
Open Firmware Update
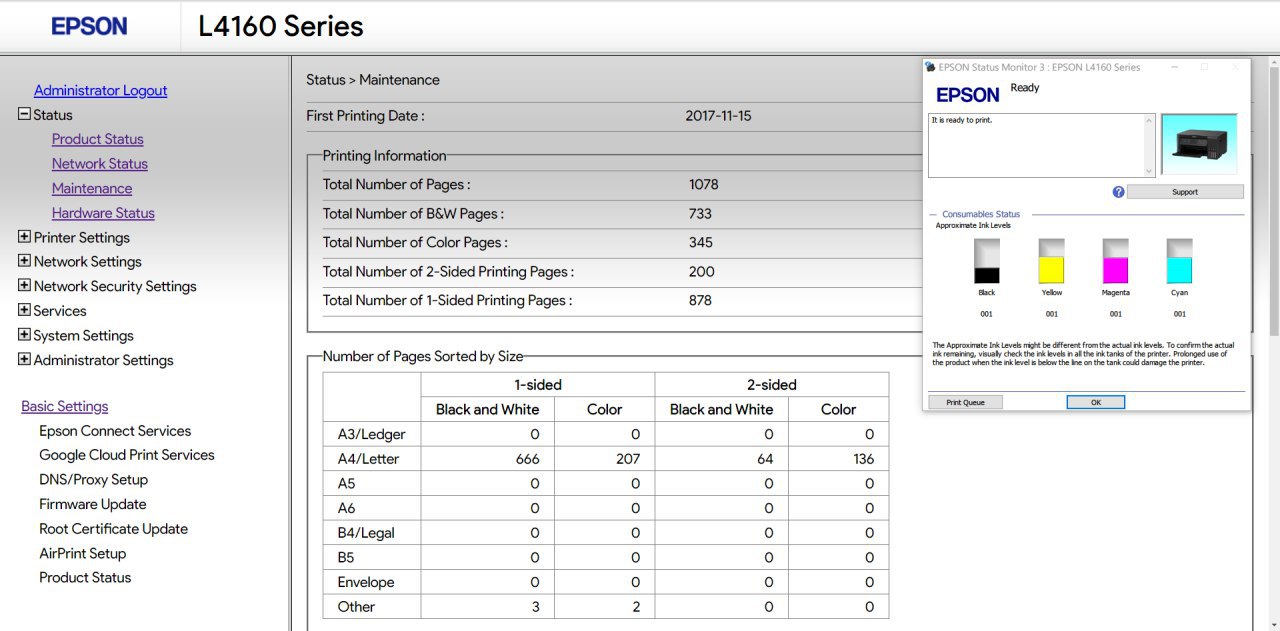(92, 504)
